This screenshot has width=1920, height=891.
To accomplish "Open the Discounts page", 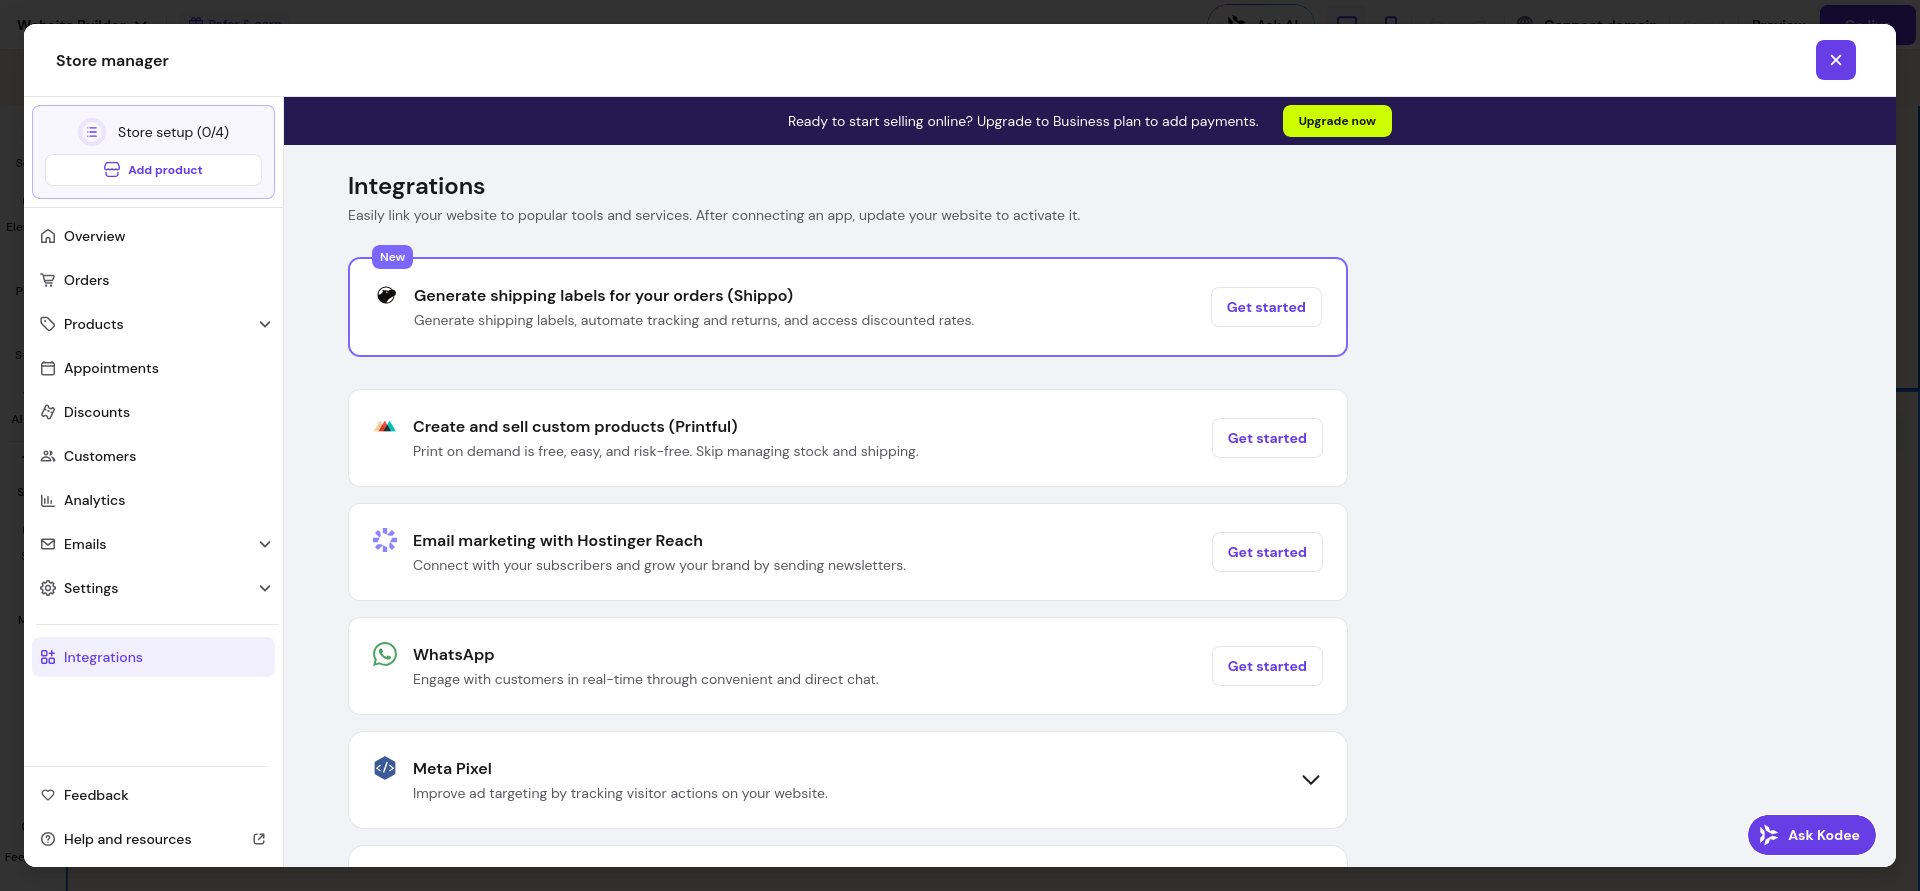I will (x=153, y=412).
